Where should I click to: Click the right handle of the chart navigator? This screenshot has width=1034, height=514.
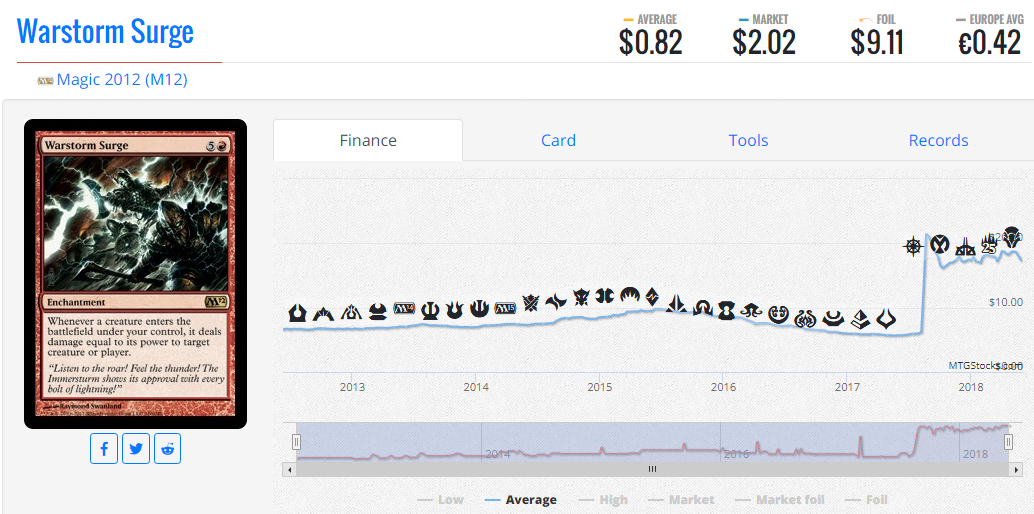point(1008,442)
